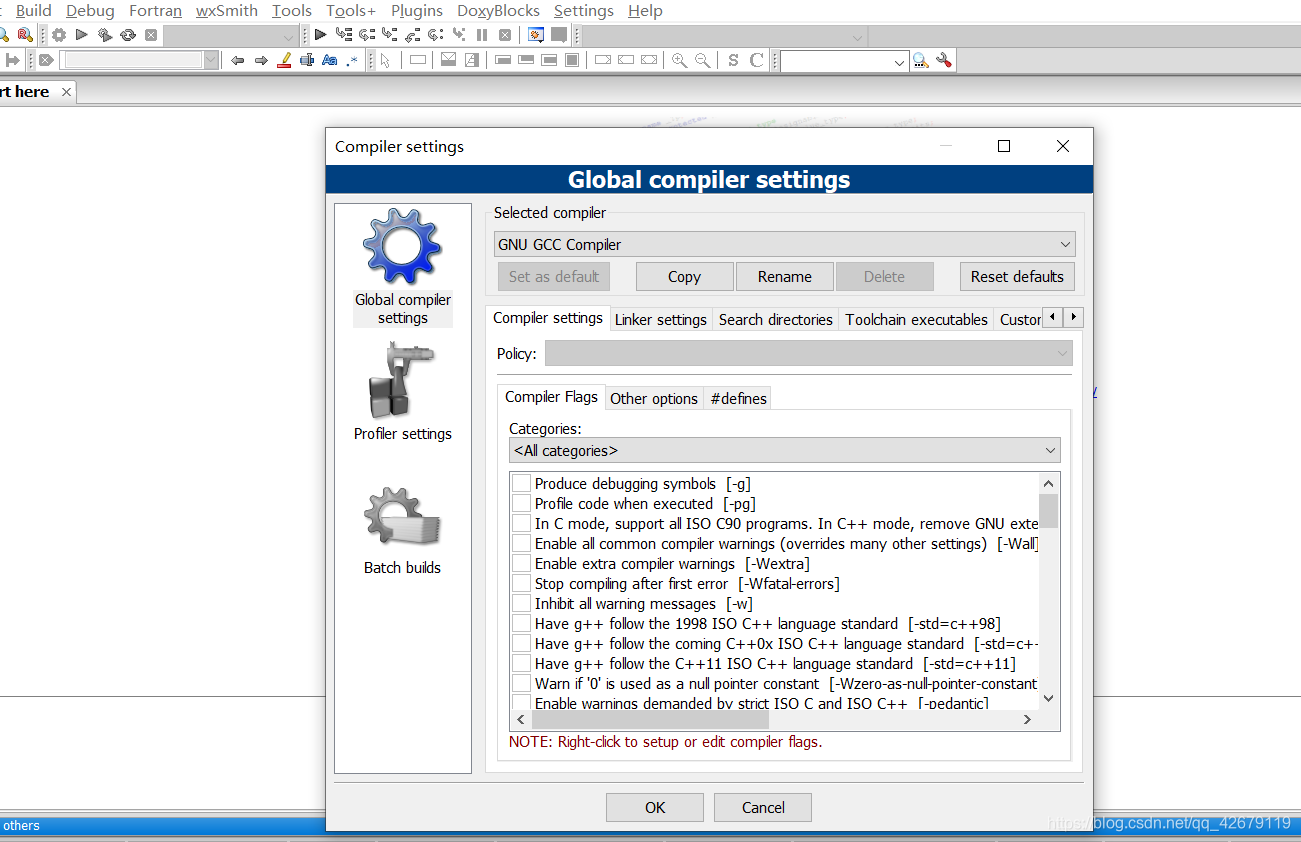Click the red R replace magnifier icon

(x=25, y=35)
